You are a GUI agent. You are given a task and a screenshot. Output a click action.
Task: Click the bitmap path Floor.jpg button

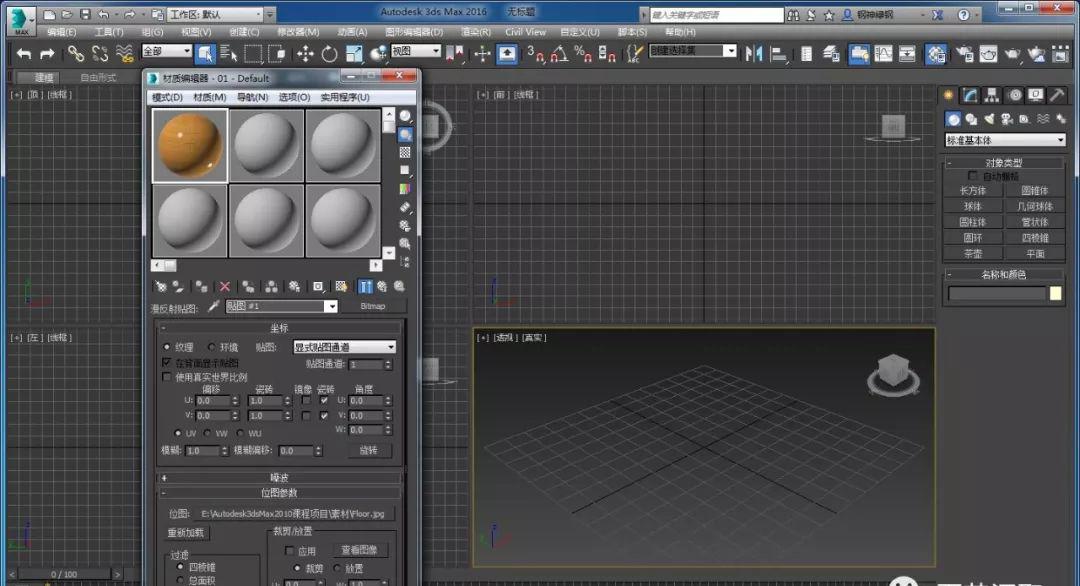pyautogui.click(x=293, y=514)
